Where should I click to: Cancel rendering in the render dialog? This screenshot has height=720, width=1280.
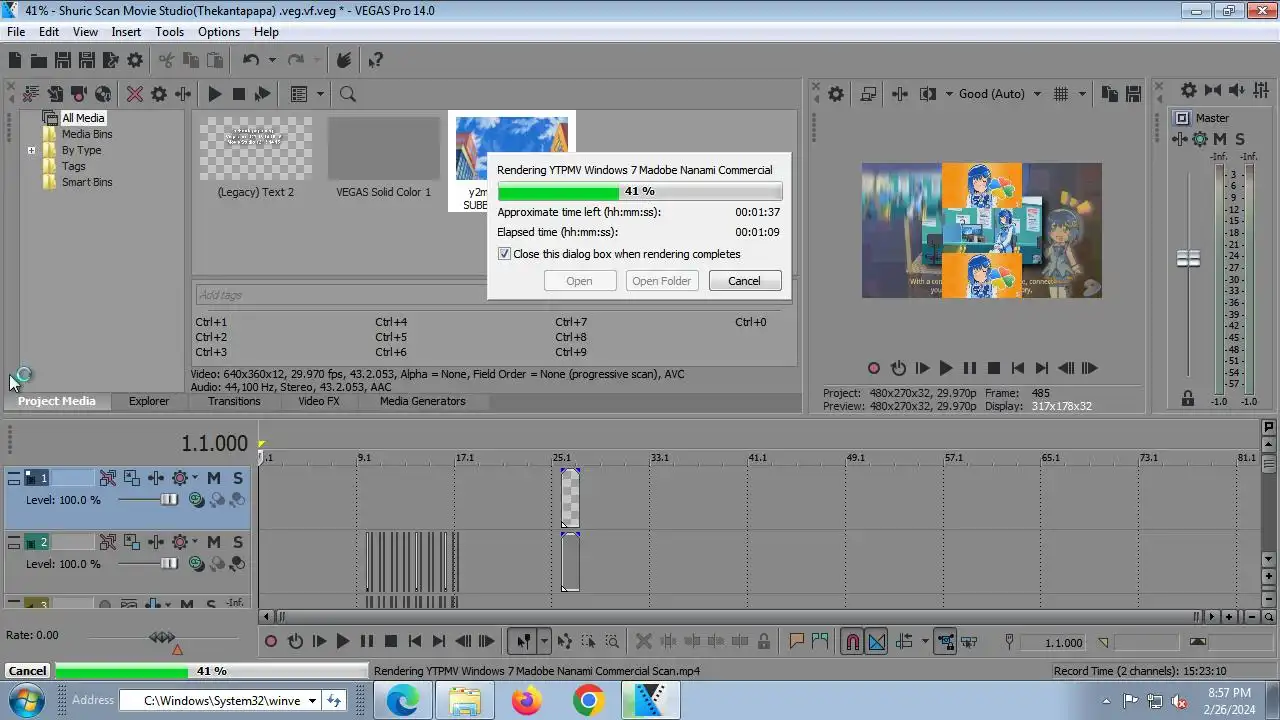coord(744,281)
